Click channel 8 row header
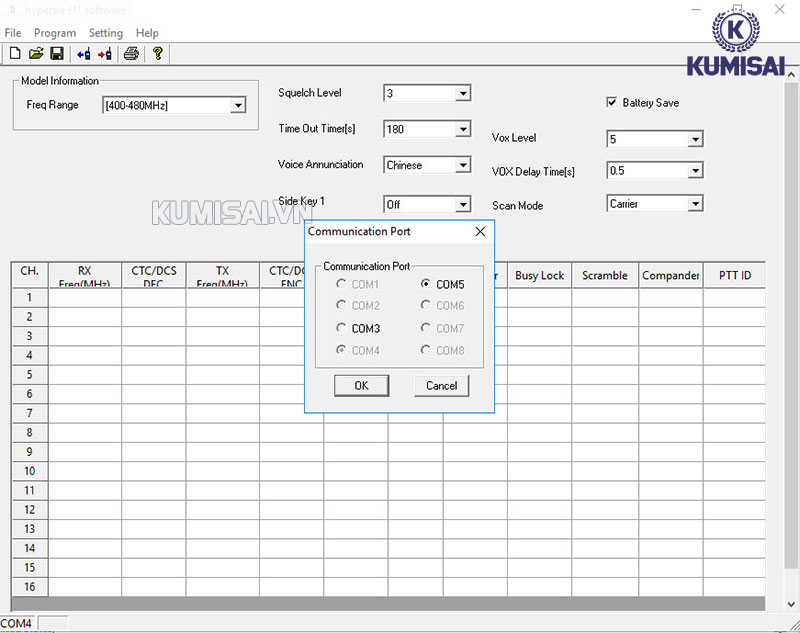The image size is (800, 633). (29, 432)
